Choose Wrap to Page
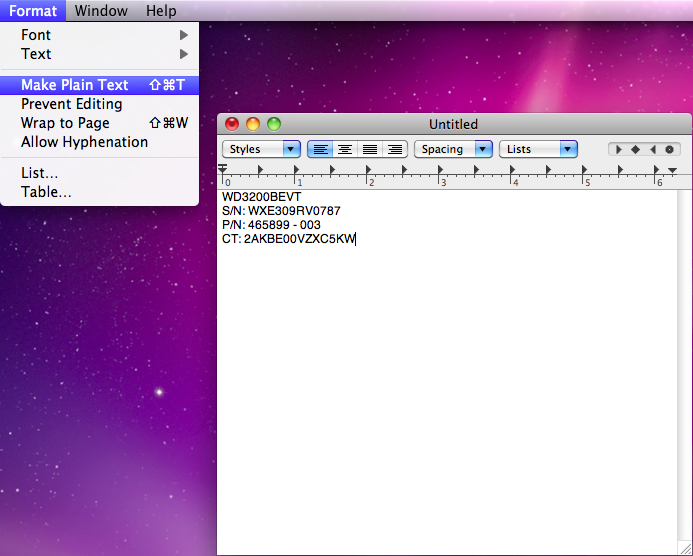 pyautogui.click(x=99, y=123)
